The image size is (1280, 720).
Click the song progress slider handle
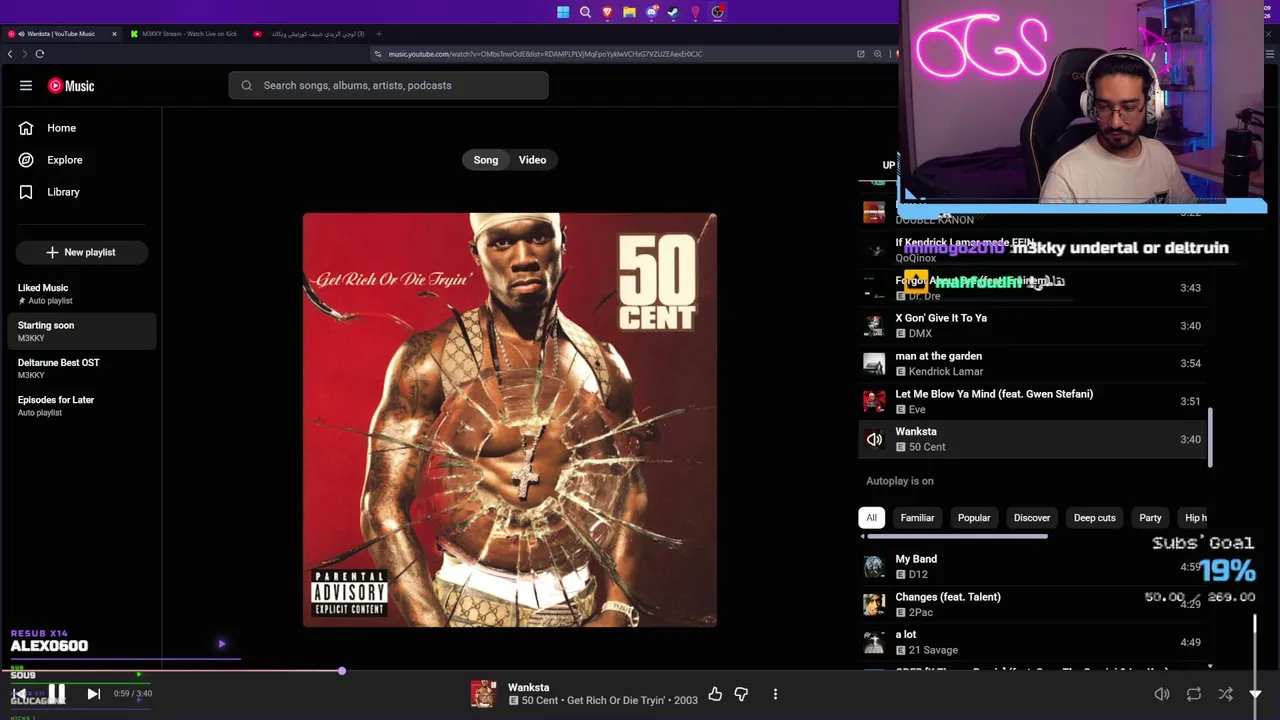[341, 671]
